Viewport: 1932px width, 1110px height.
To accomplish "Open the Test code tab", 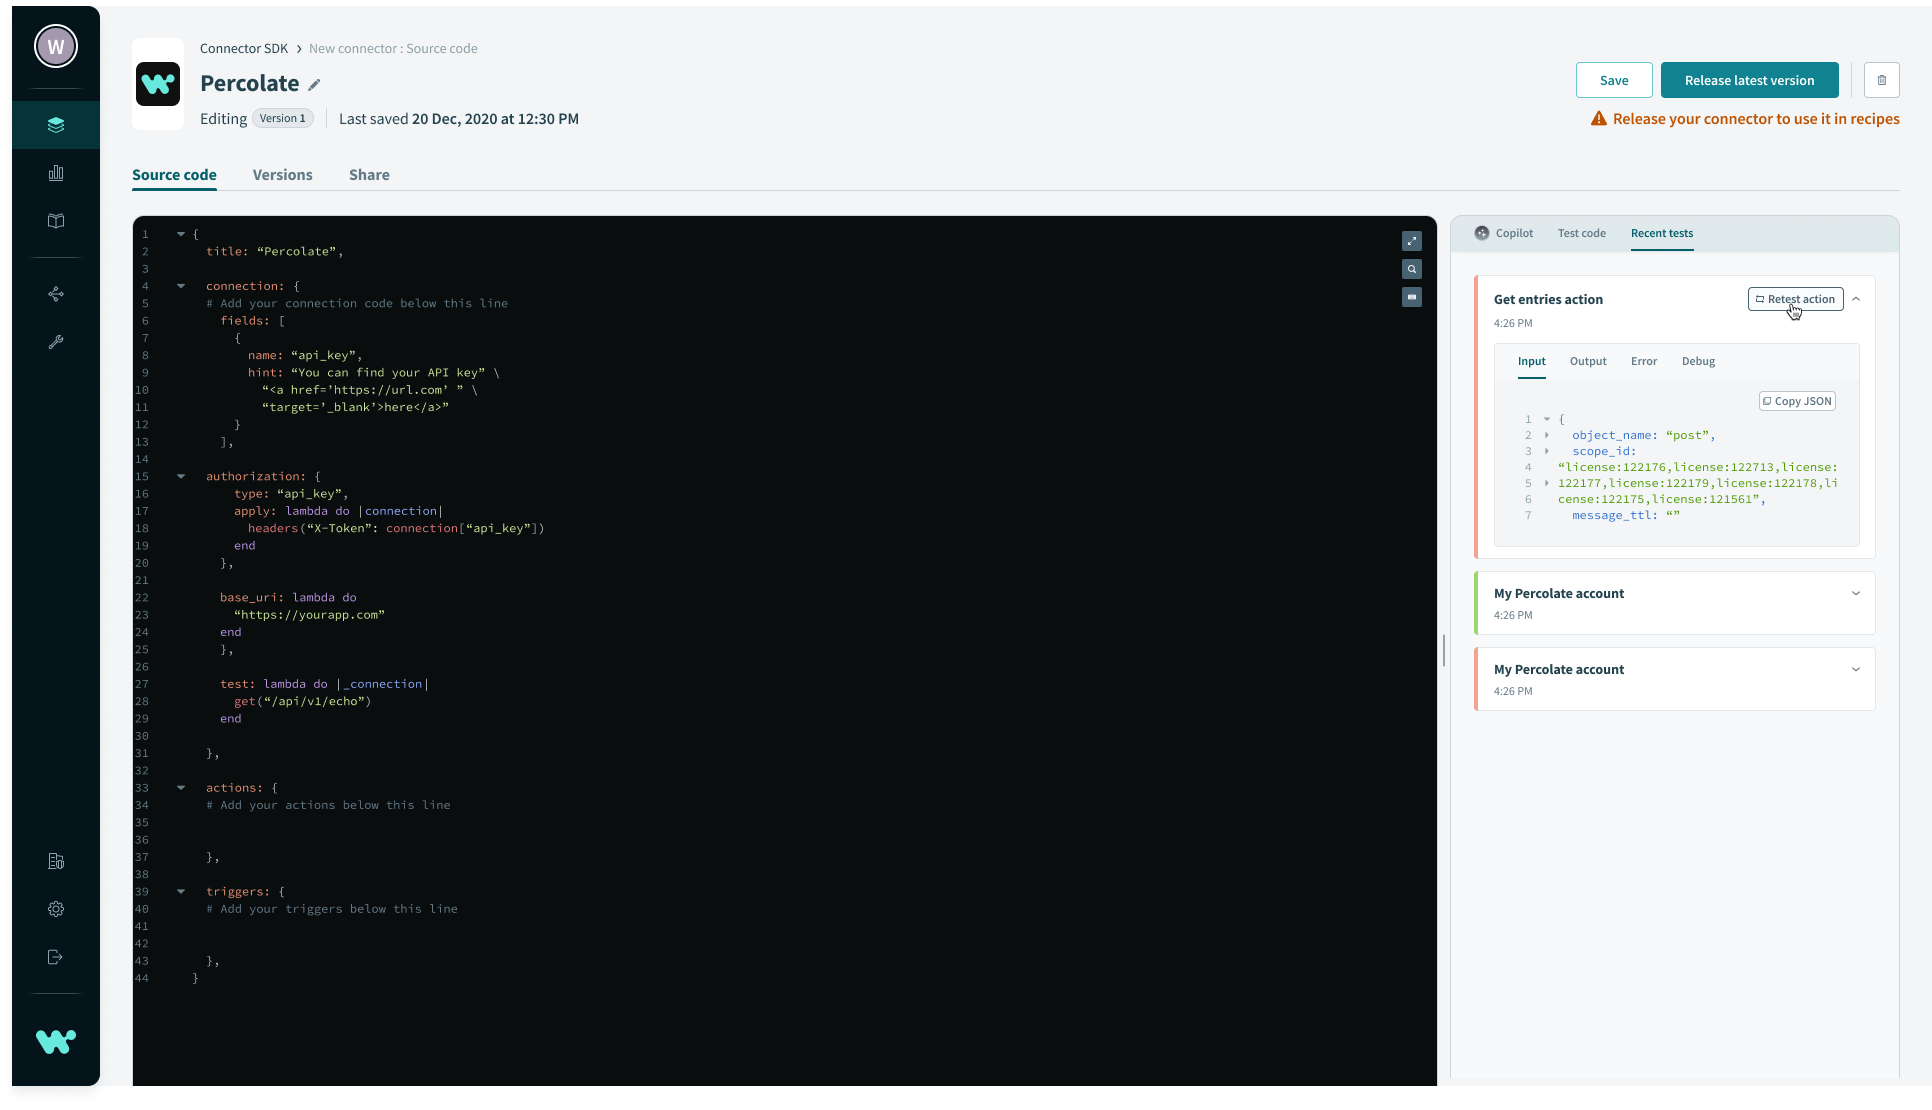I will (1582, 233).
